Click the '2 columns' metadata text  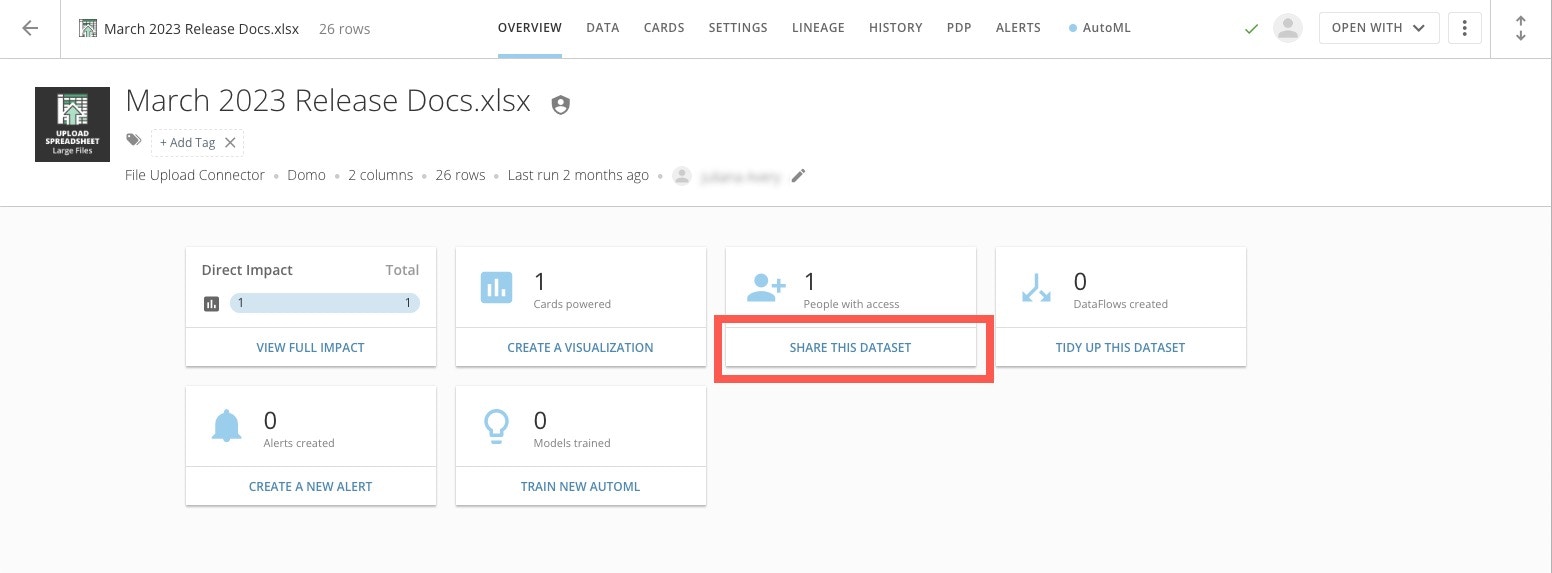click(x=381, y=175)
